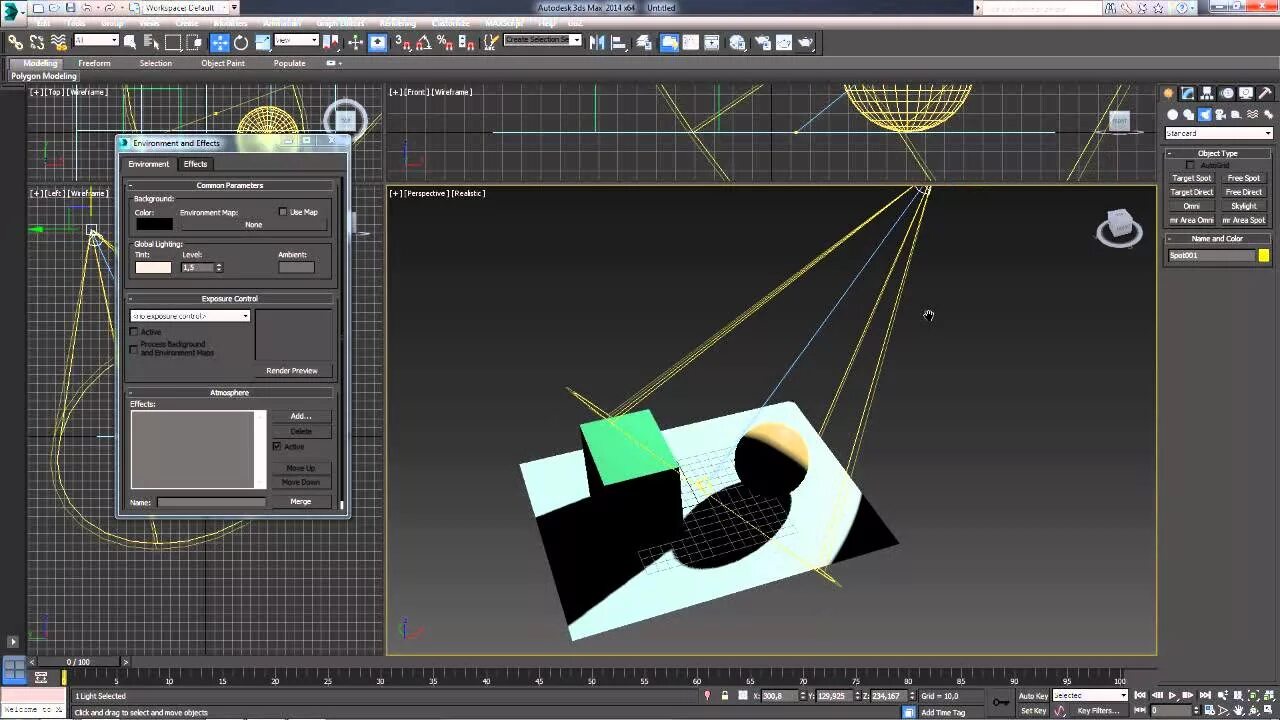Select the Bind to Space Warp tool

(x=59, y=42)
